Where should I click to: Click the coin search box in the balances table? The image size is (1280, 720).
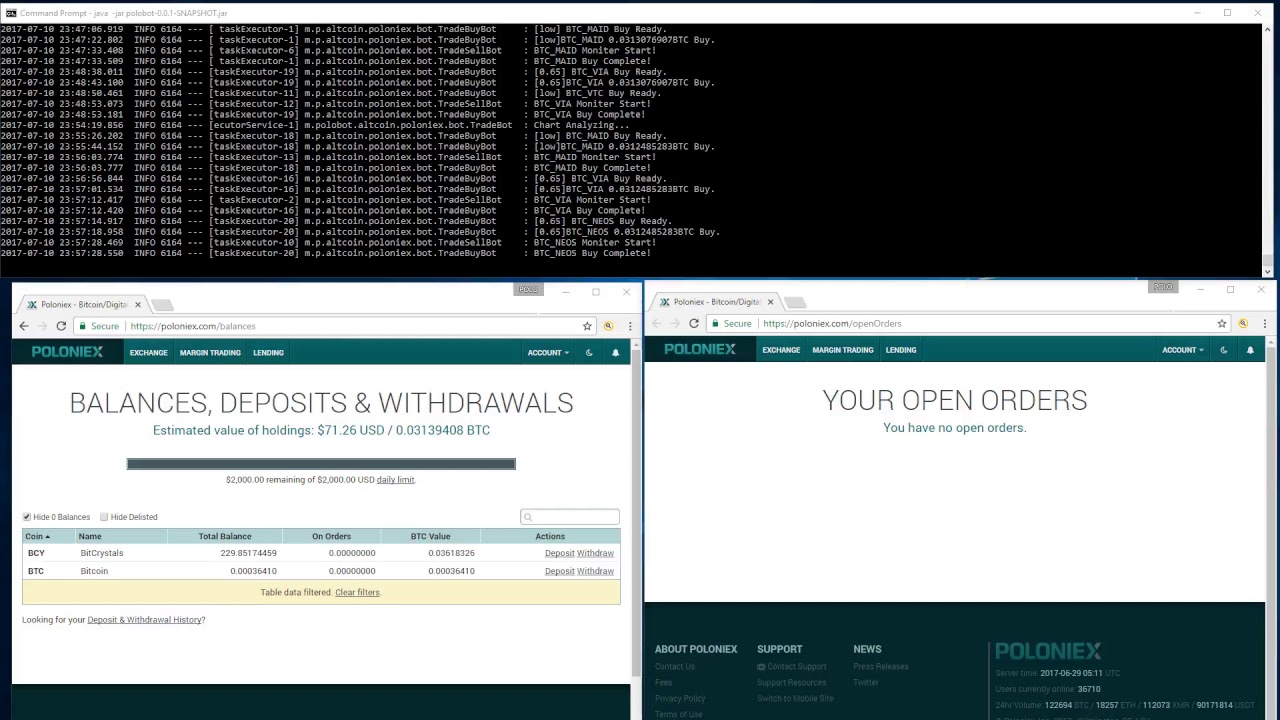(570, 517)
